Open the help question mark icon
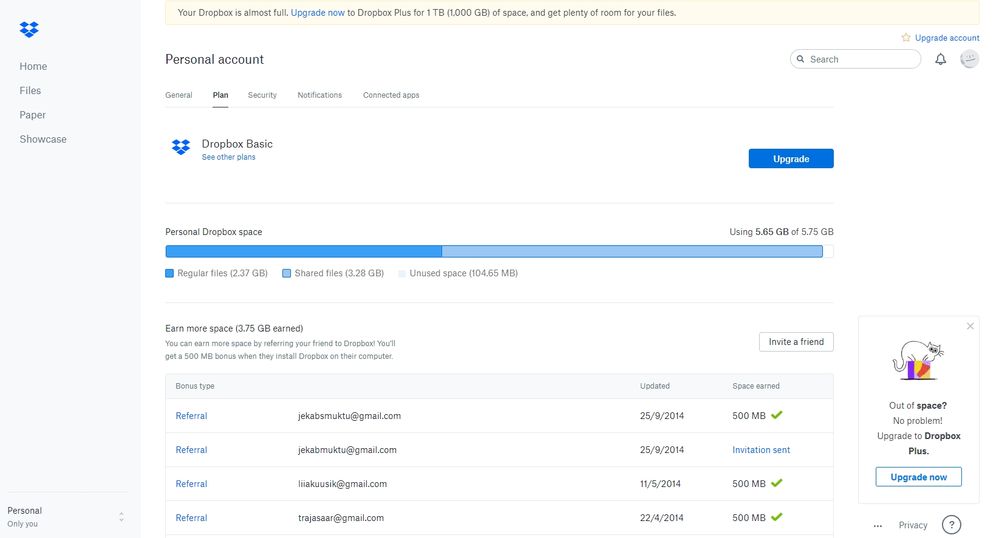Image resolution: width=999 pixels, height=538 pixels. (951, 525)
